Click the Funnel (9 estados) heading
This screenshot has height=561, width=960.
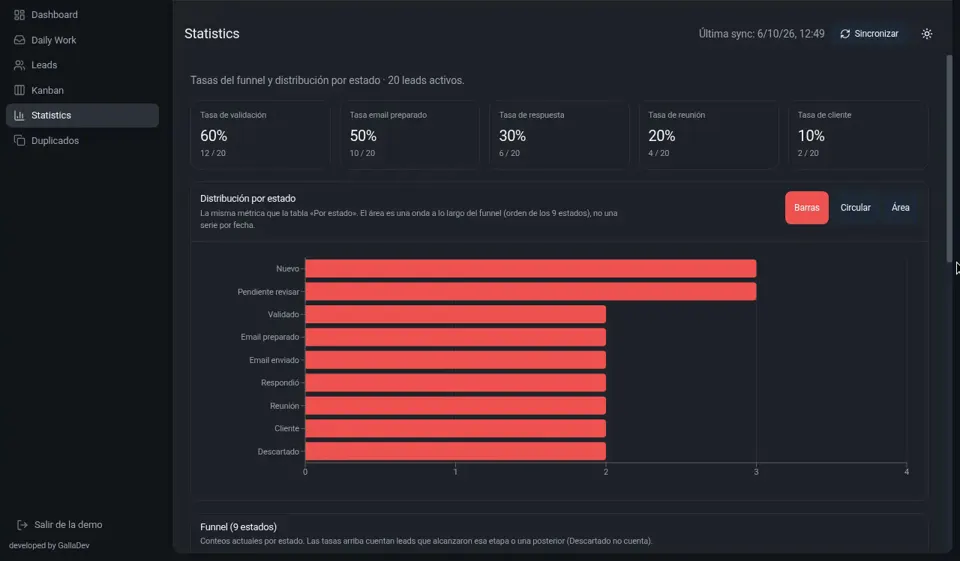238,527
